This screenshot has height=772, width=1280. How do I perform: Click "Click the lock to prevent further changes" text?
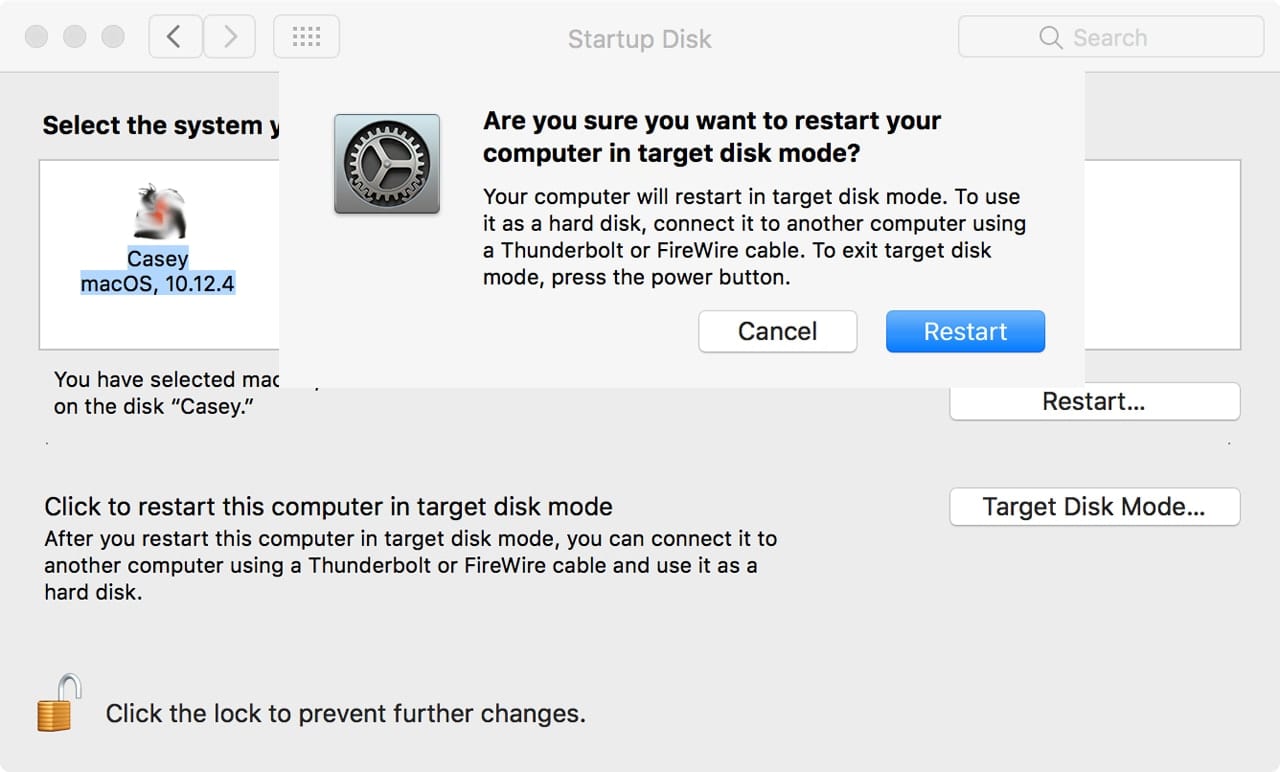(345, 714)
